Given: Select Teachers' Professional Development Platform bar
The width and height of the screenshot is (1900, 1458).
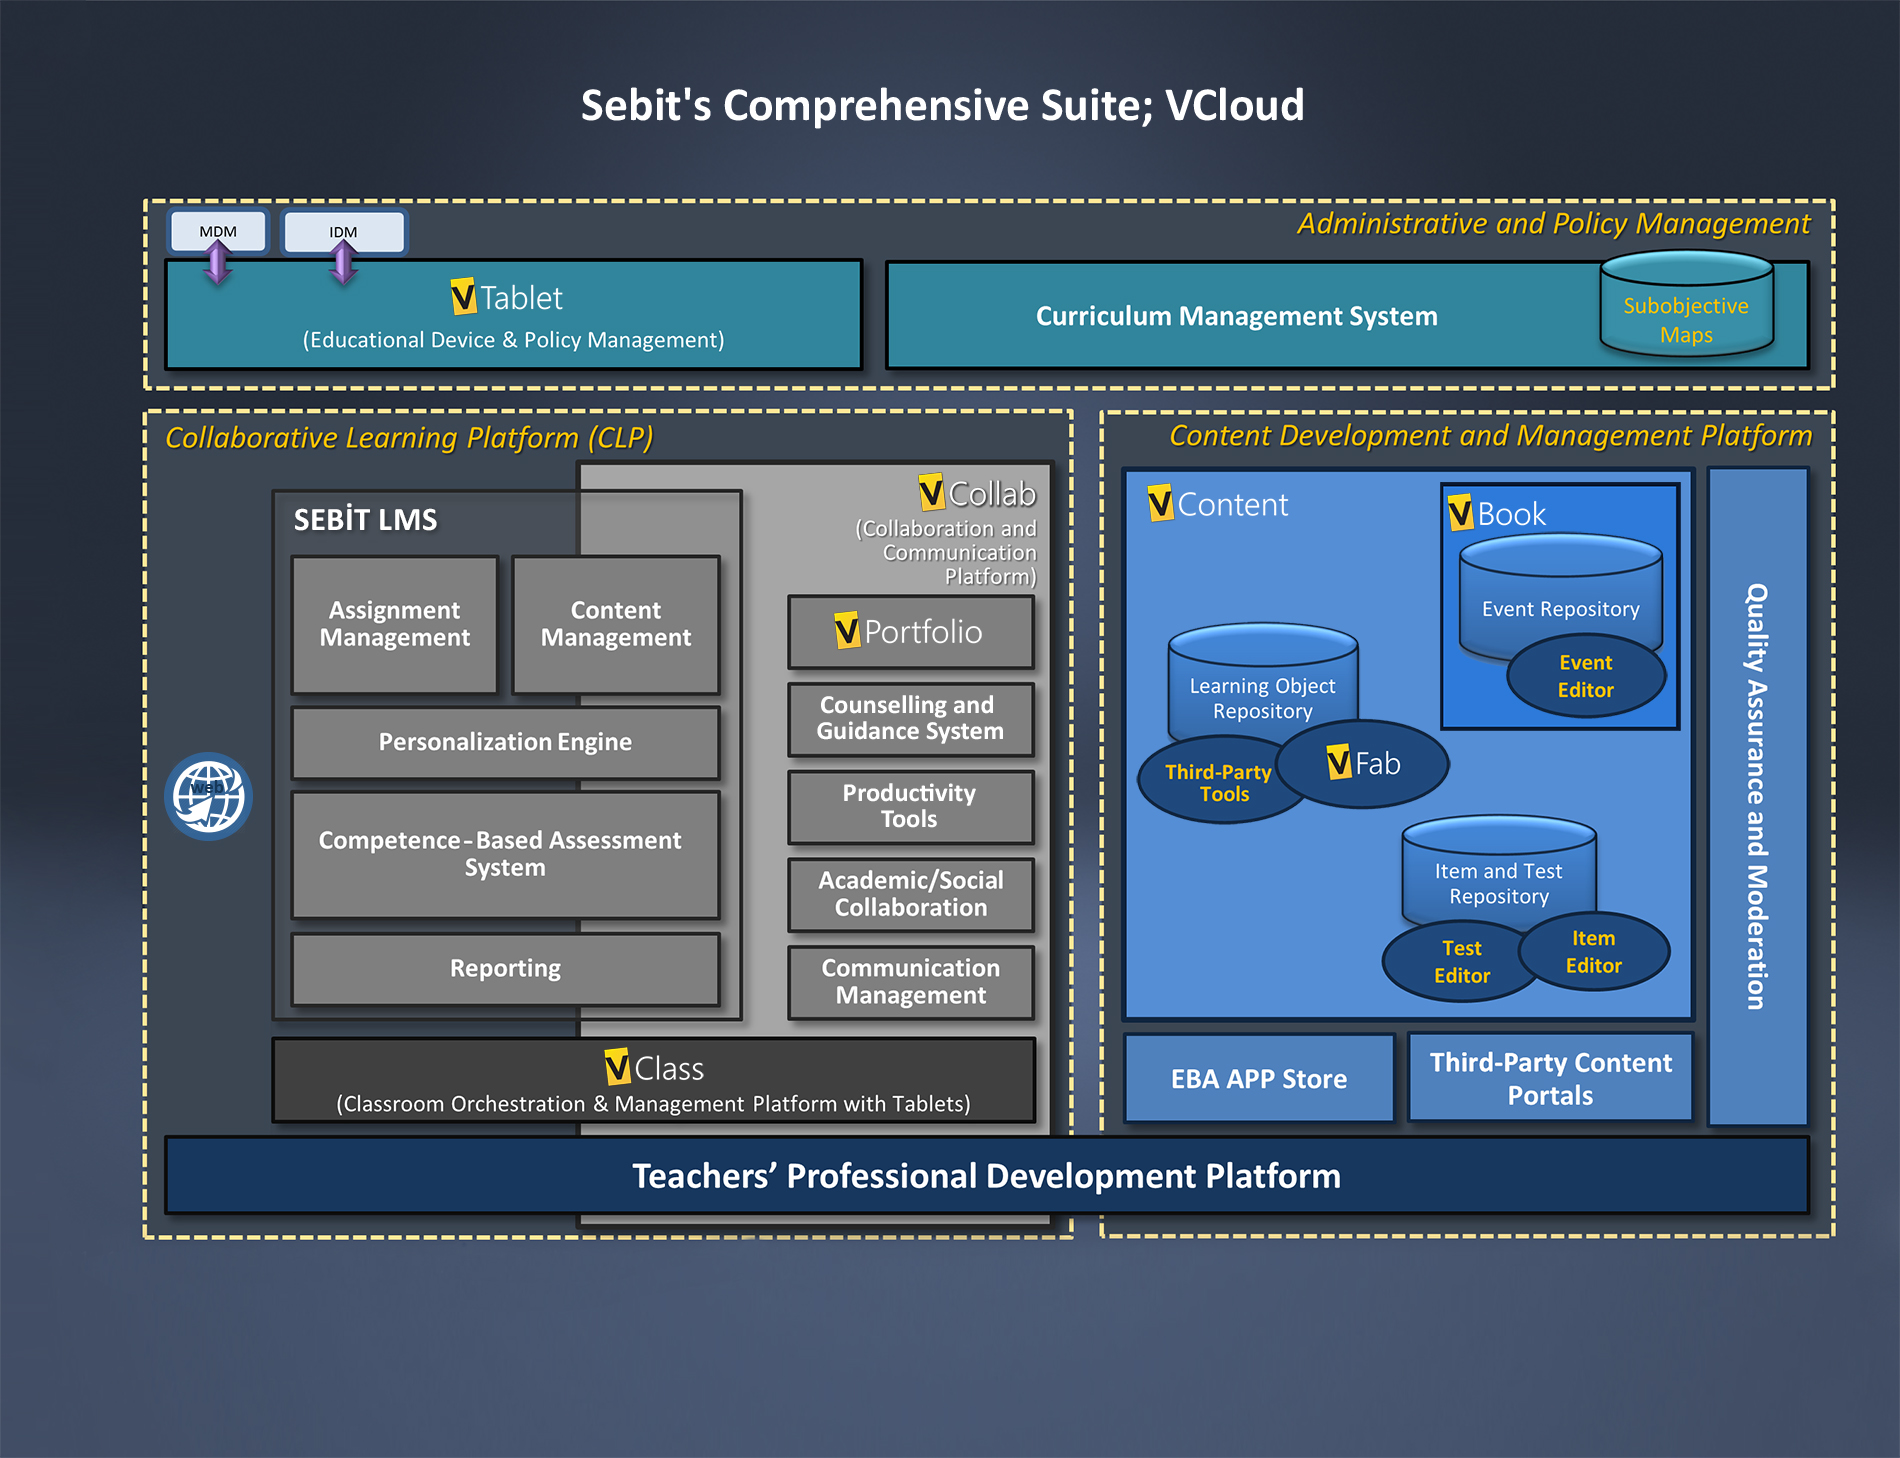Looking at the screenshot, I should tap(986, 1176).
